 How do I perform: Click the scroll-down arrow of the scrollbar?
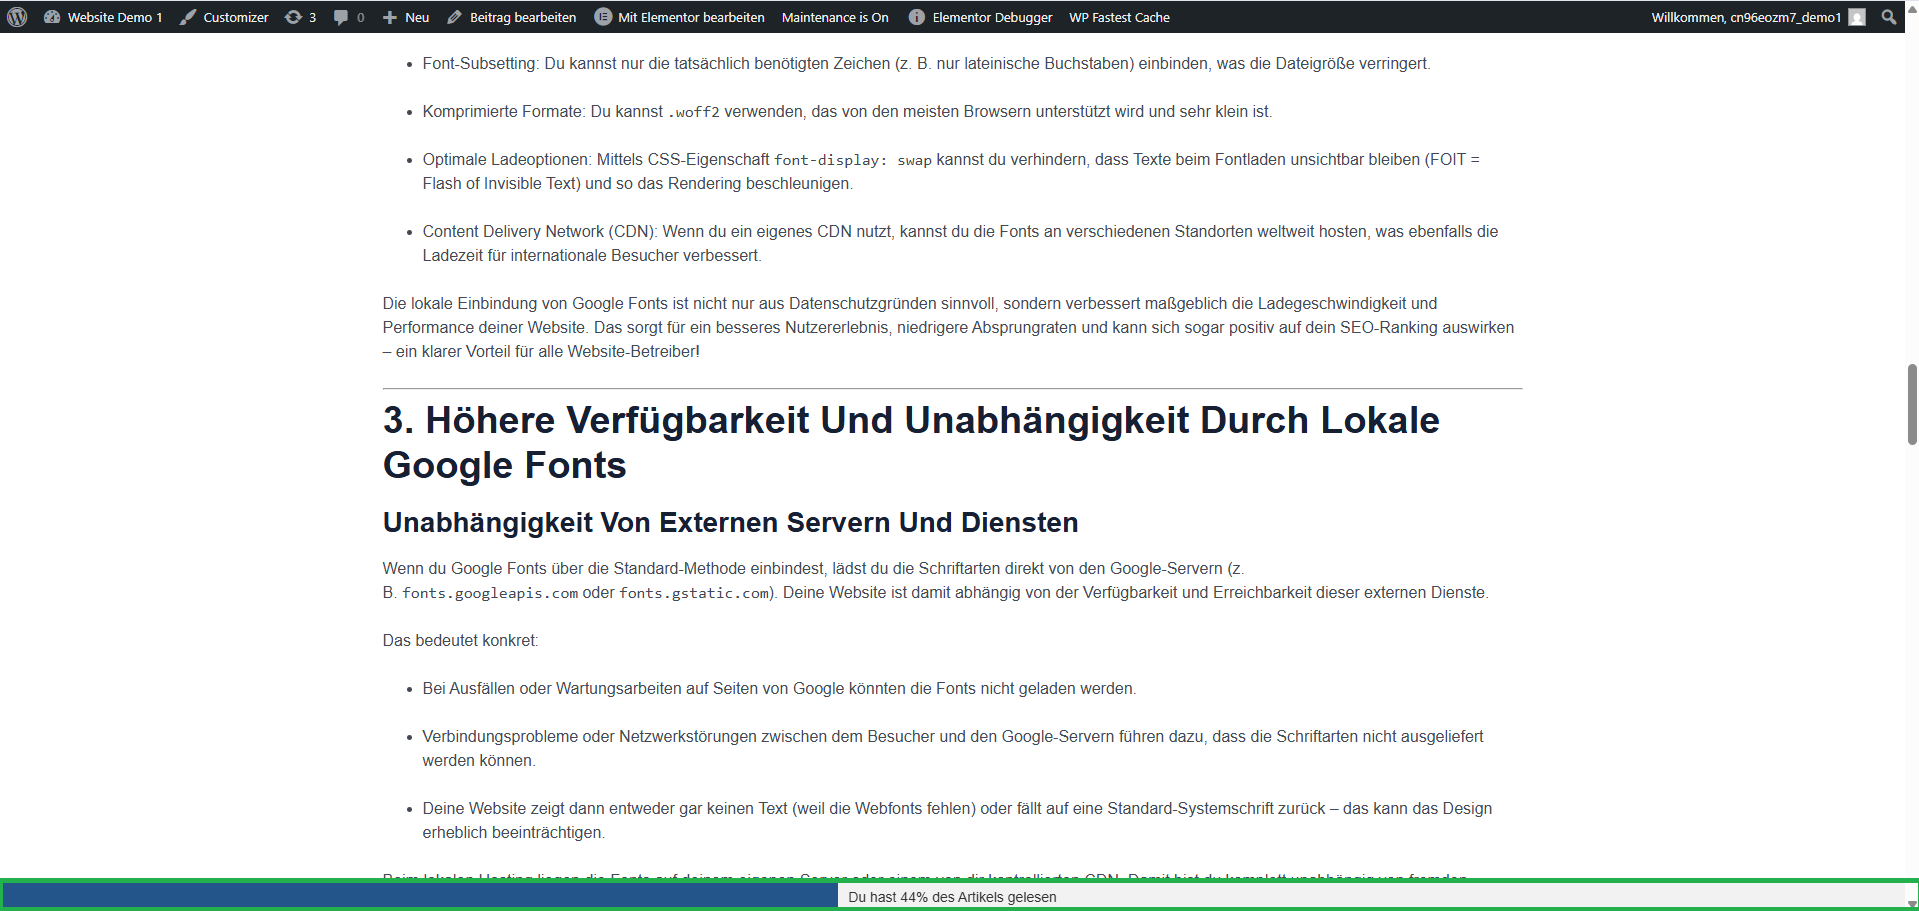click(1912, 904)
